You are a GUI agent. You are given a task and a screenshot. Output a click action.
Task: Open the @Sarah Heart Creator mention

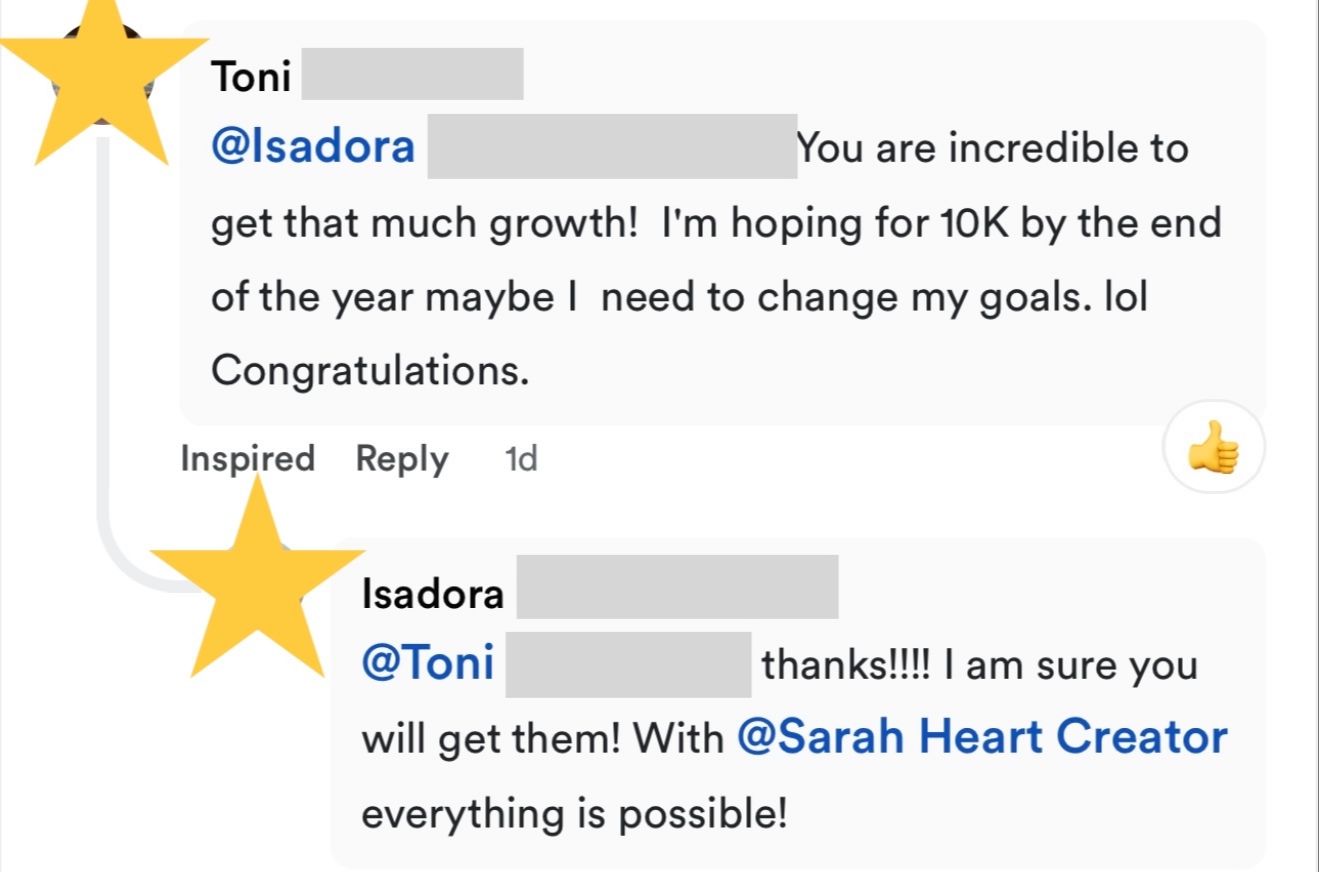pyautogui.click(x=982, y=738)
